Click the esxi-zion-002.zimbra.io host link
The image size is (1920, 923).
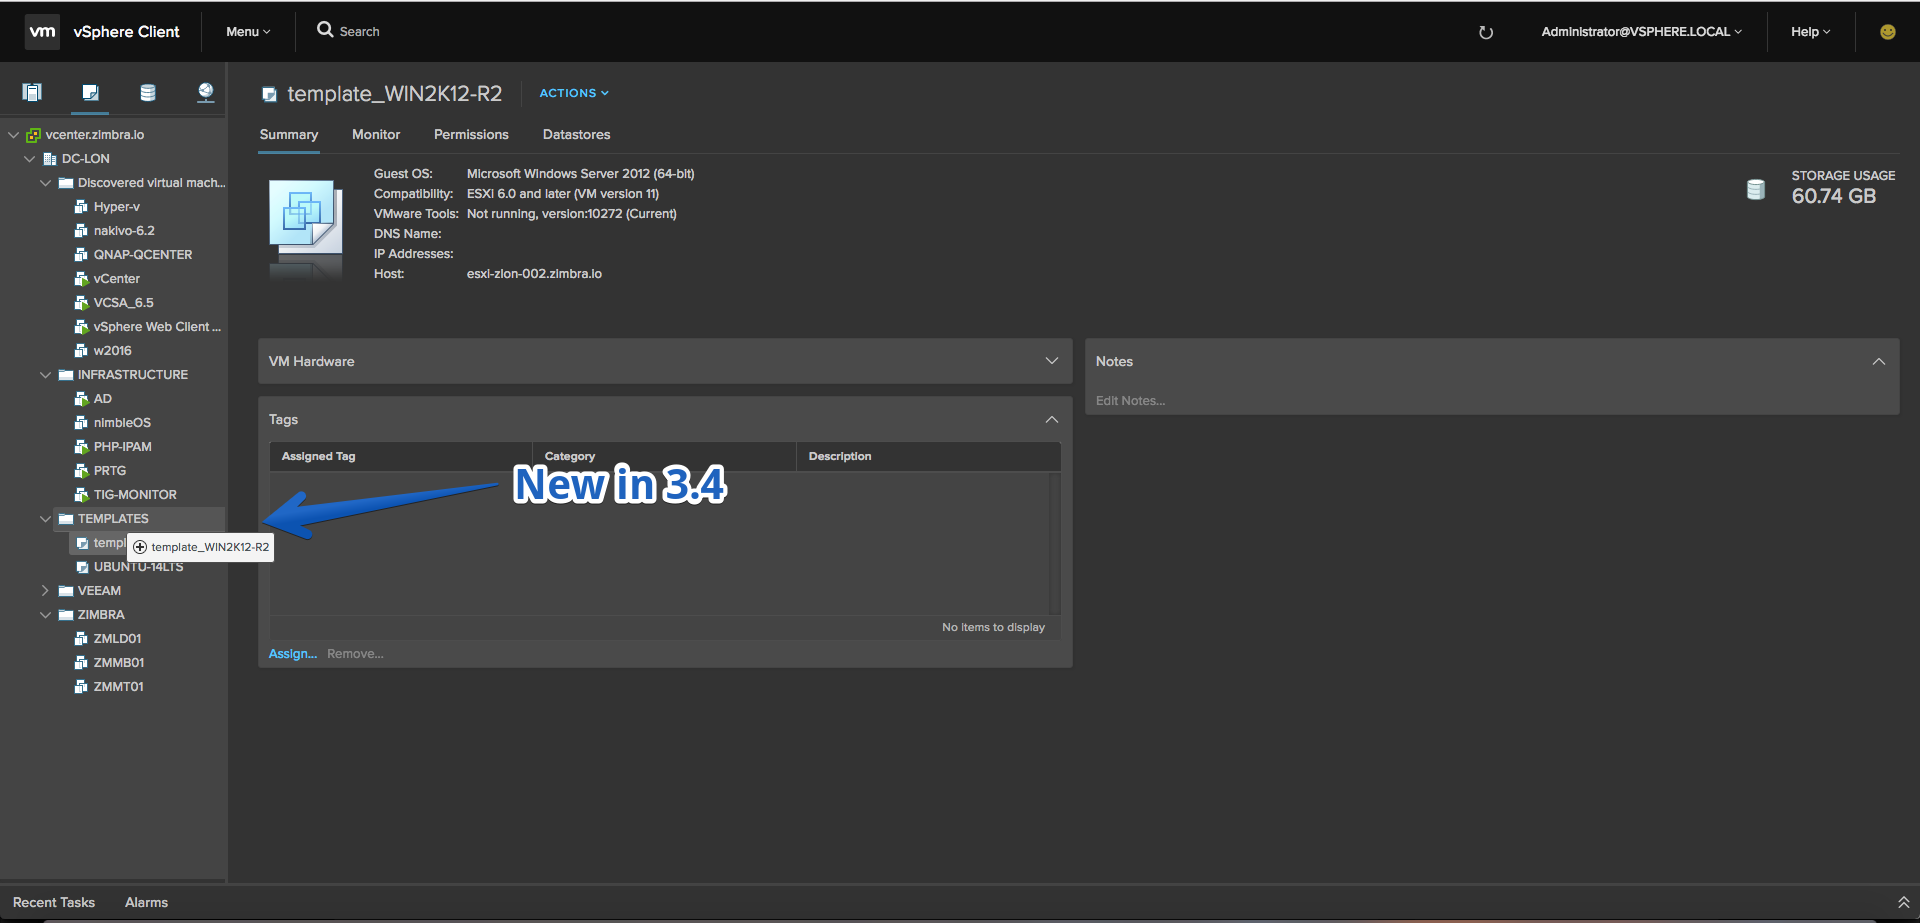pos(534,274)
